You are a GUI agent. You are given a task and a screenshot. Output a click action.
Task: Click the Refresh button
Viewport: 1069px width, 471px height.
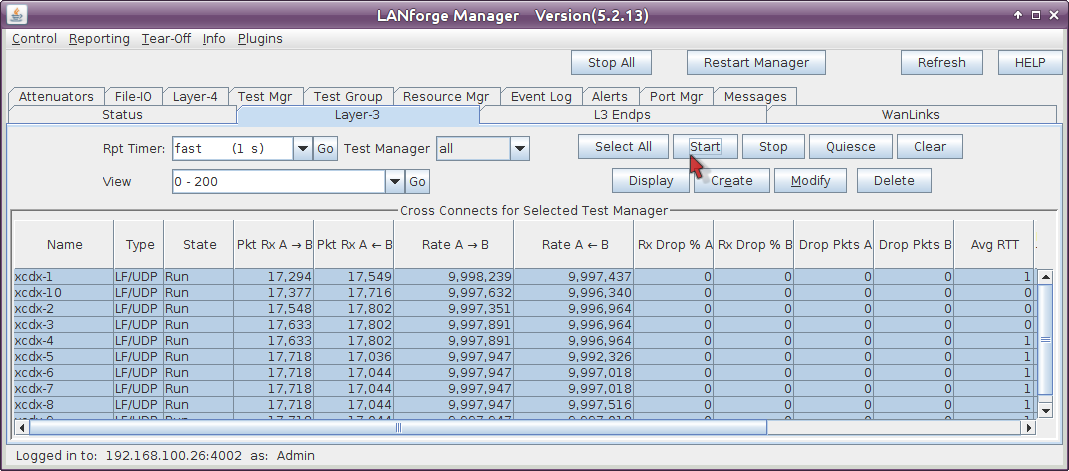(942, 63)
